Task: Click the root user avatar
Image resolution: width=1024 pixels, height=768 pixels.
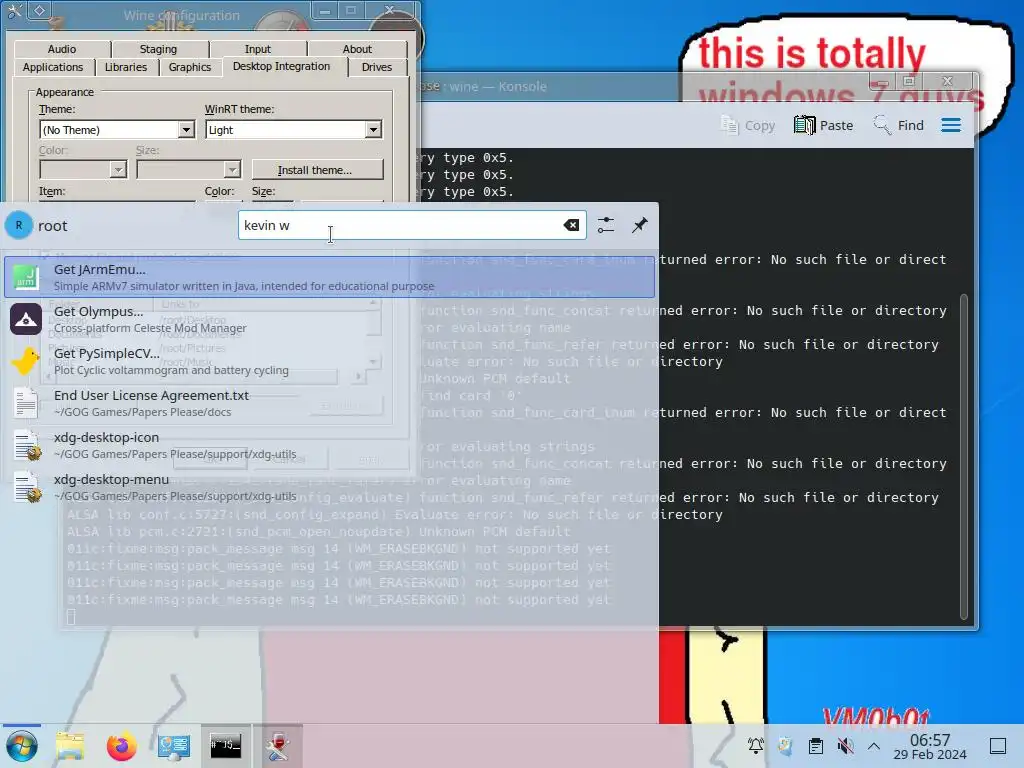Action: point(19,225)
